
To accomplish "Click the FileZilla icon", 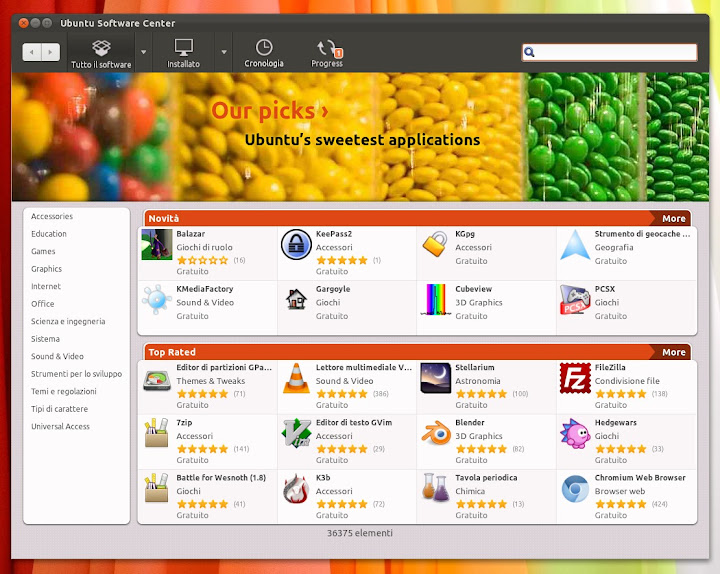I will pyautogui.click(x=575, y=378).
